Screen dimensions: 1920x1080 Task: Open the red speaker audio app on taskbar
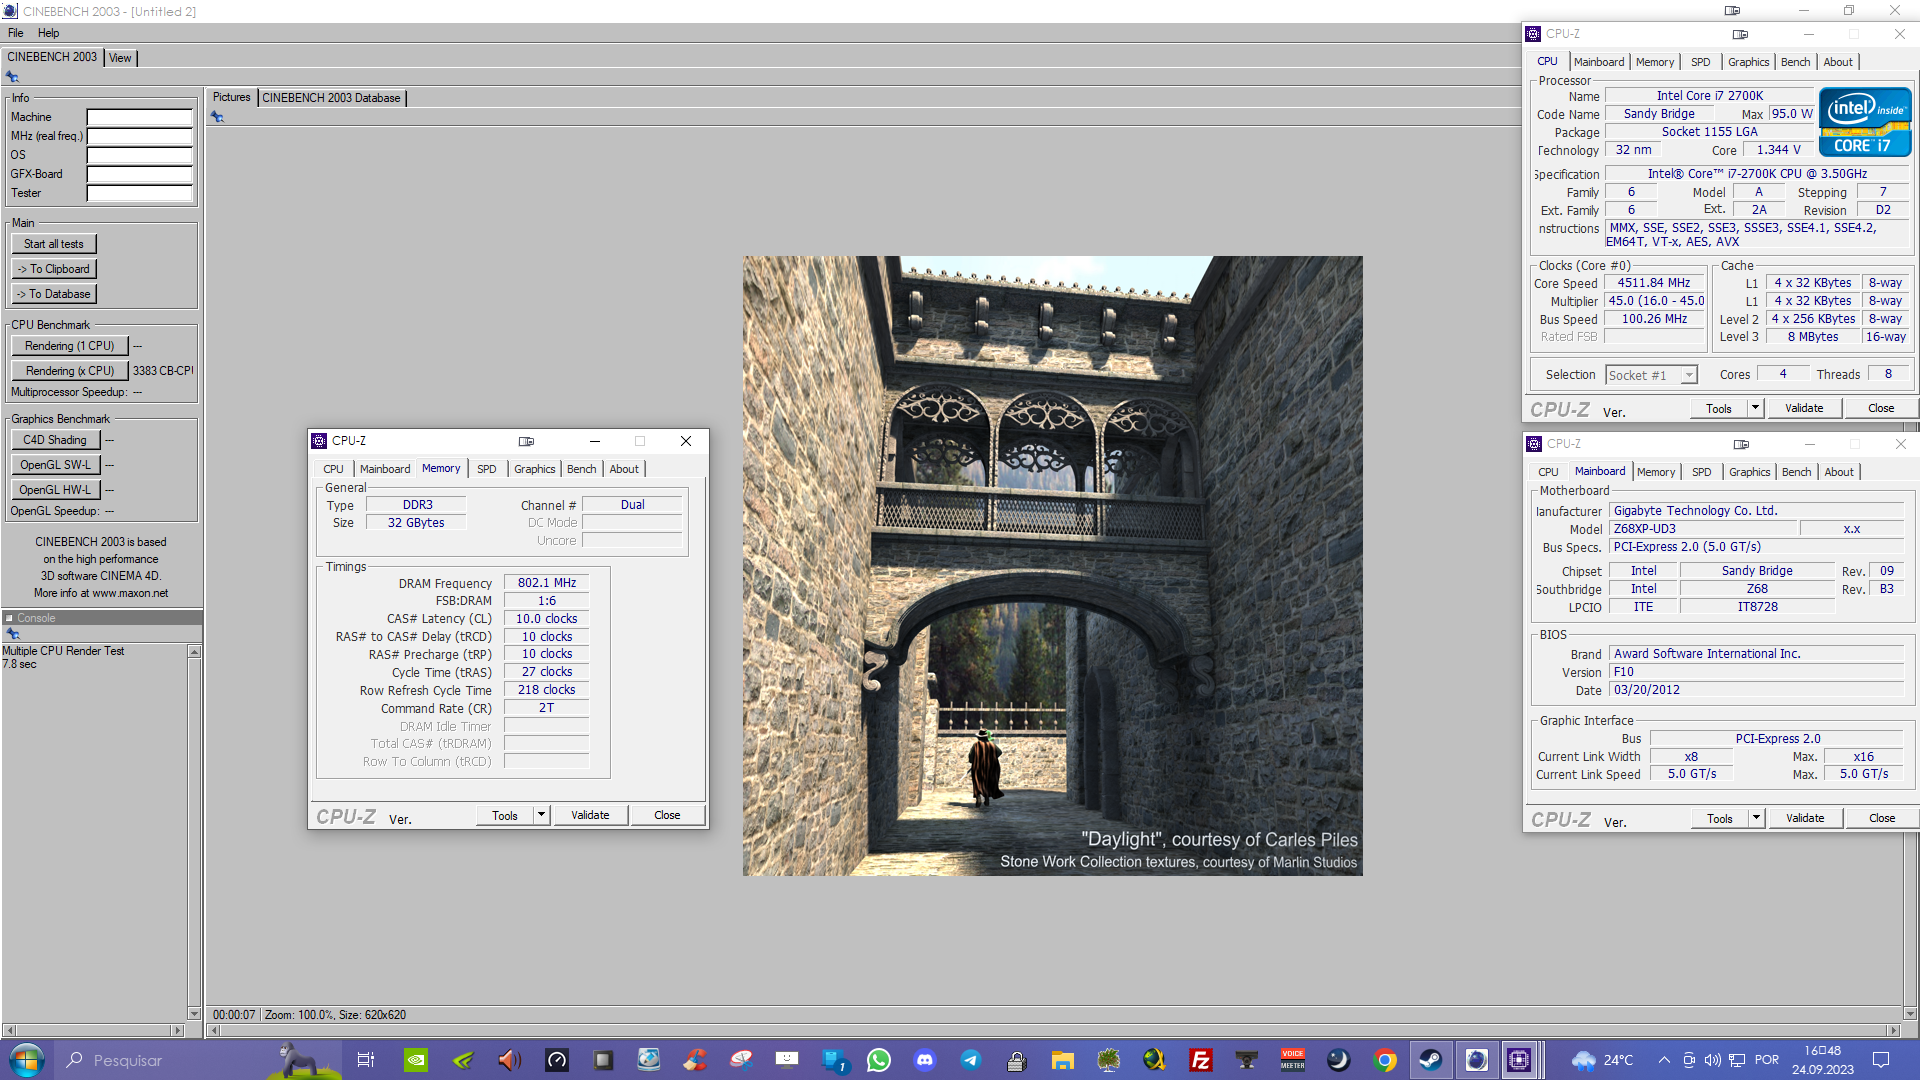point(510,1060)
